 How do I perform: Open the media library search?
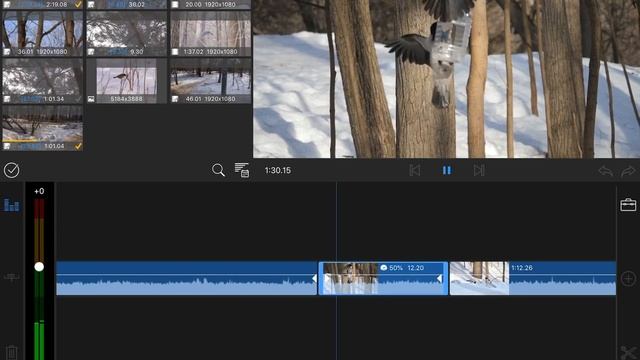pyautogui.click(x=218, y=170)
